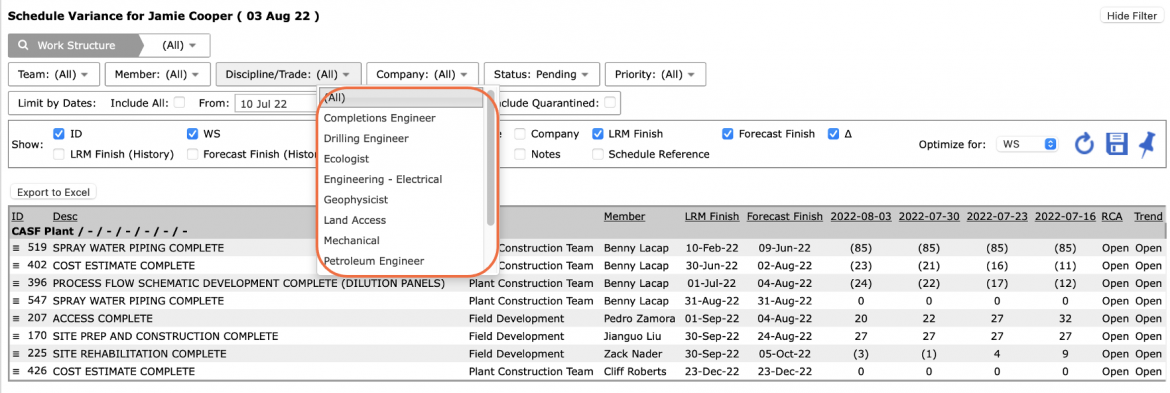Open the Priority filter dropdown
This screenshot has width=1170, height=393.
click(655, 75)
